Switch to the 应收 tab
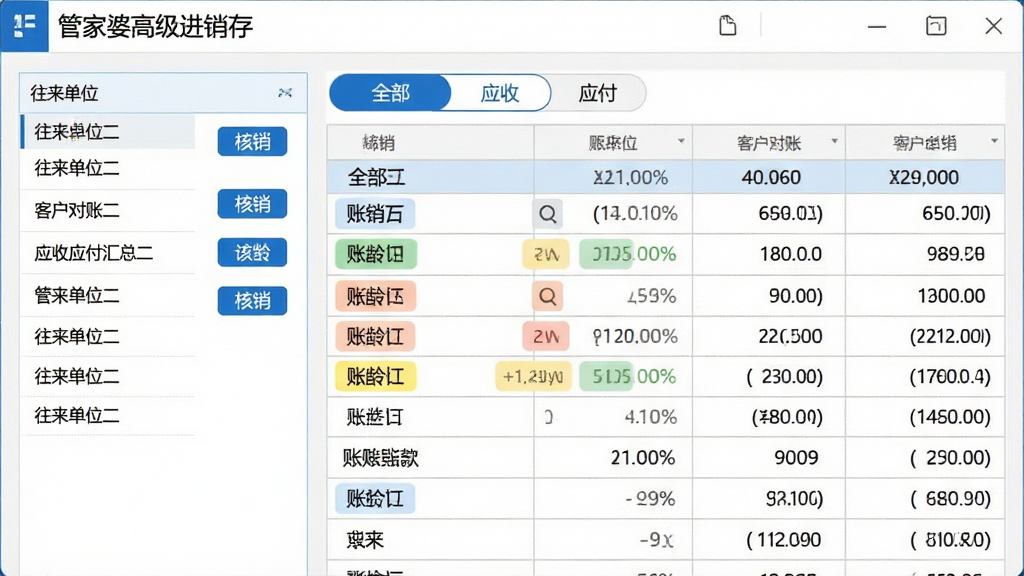Image resolution: width=1024 pixels, height=576 pixels. [500, 93]
